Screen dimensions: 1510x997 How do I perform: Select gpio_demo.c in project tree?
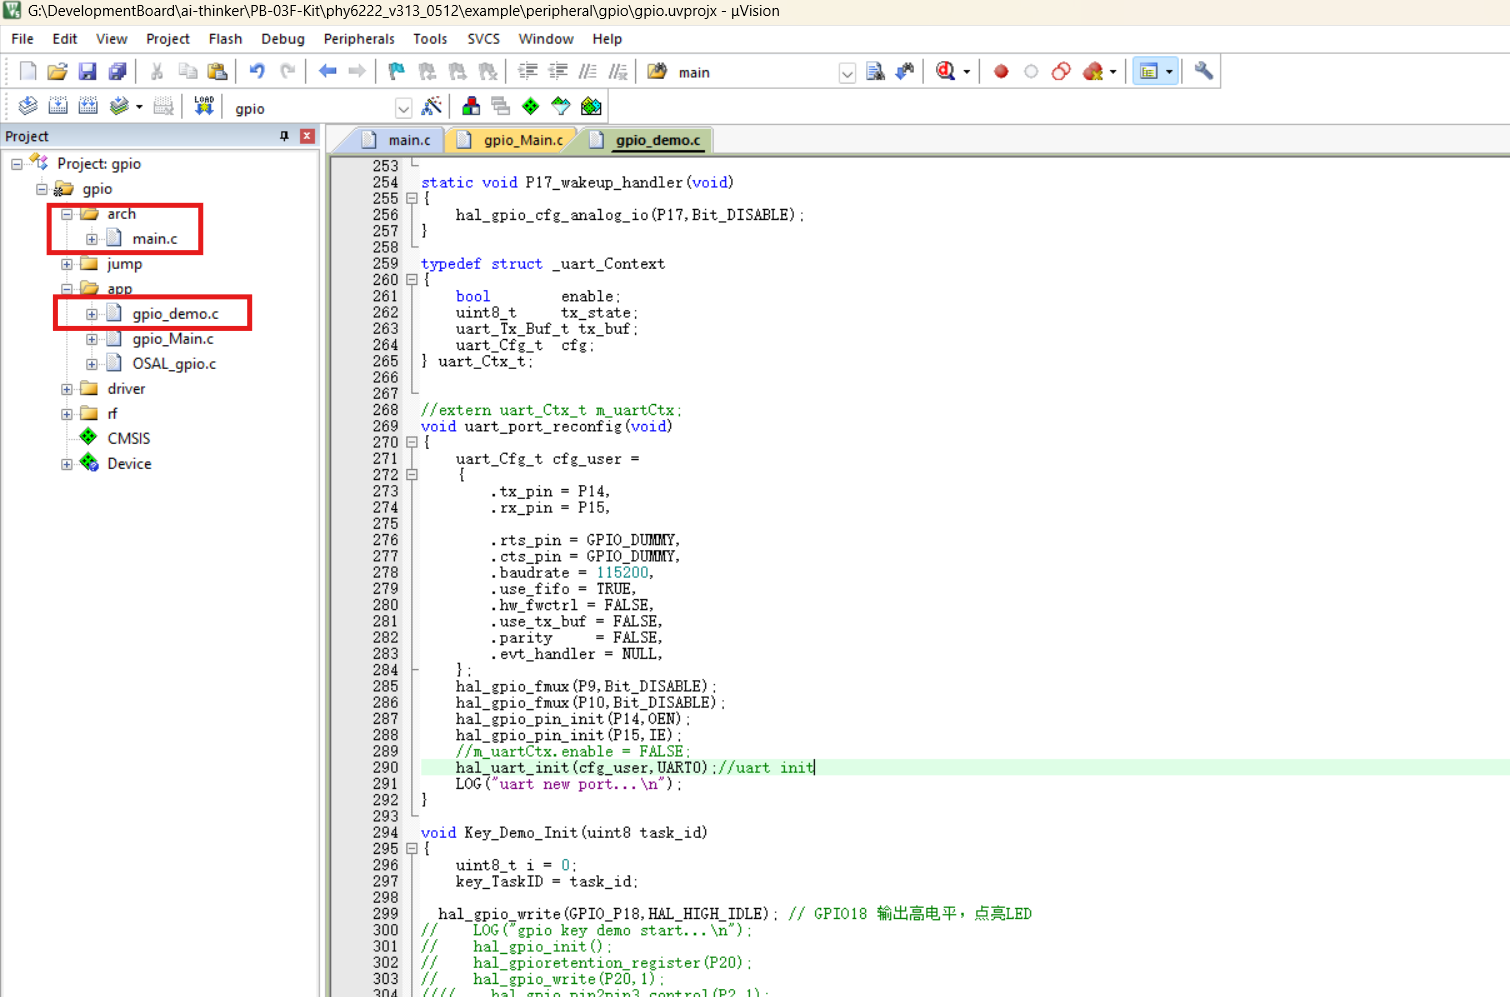coord(175,314)
